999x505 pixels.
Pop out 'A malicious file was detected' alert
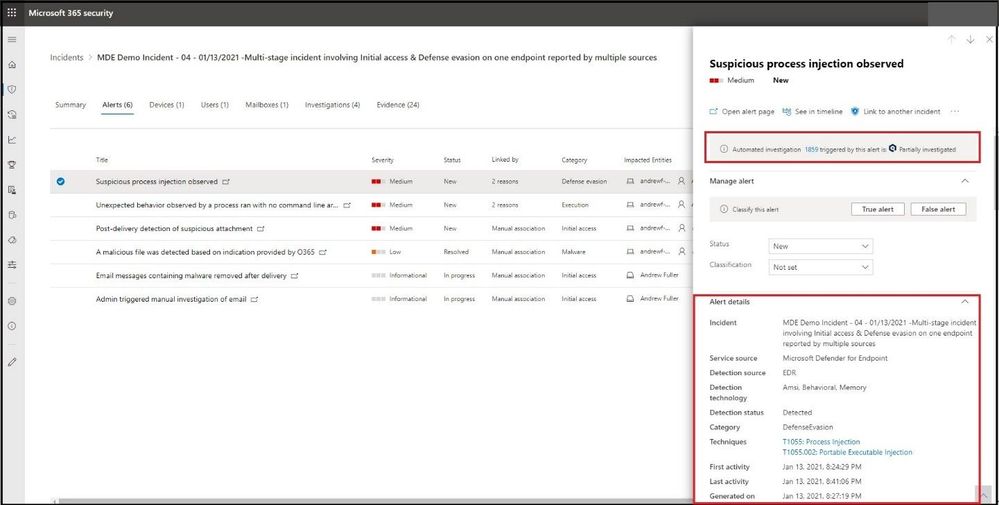click(323, 252)
